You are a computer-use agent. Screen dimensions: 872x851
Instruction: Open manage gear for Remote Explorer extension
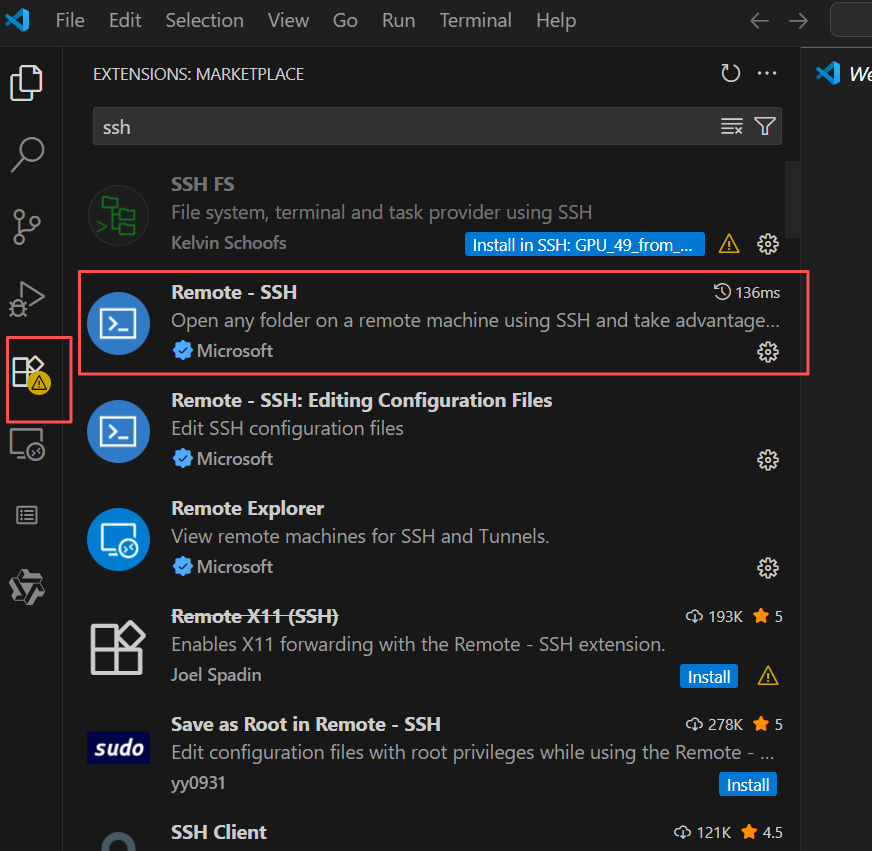(767, 568)
